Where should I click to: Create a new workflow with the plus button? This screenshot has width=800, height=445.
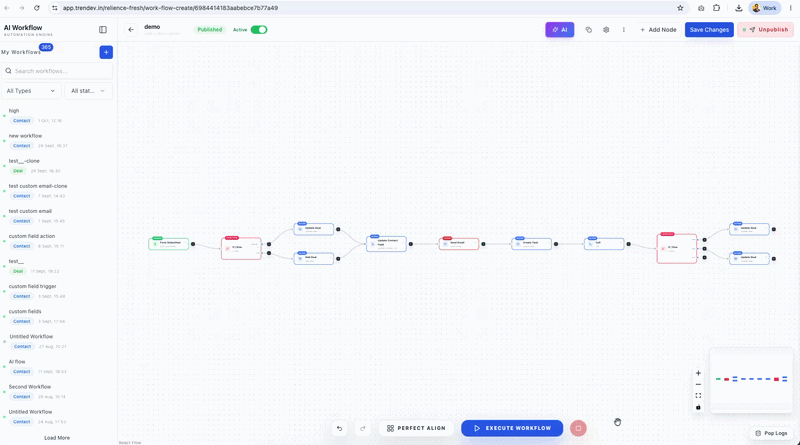(106, 52)
